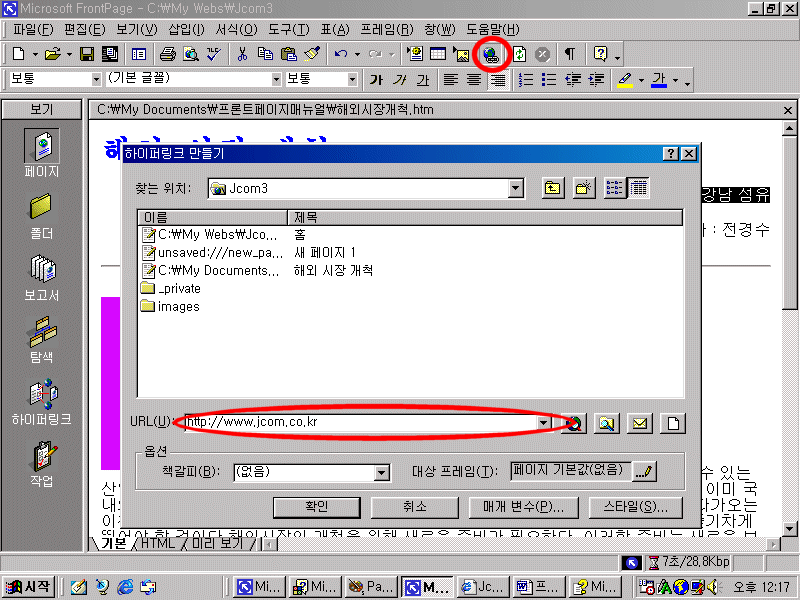The width and height of the screenshot is (800, 600).
Task: Click the highlight color swatch button
Action: [x=625, y=80]
